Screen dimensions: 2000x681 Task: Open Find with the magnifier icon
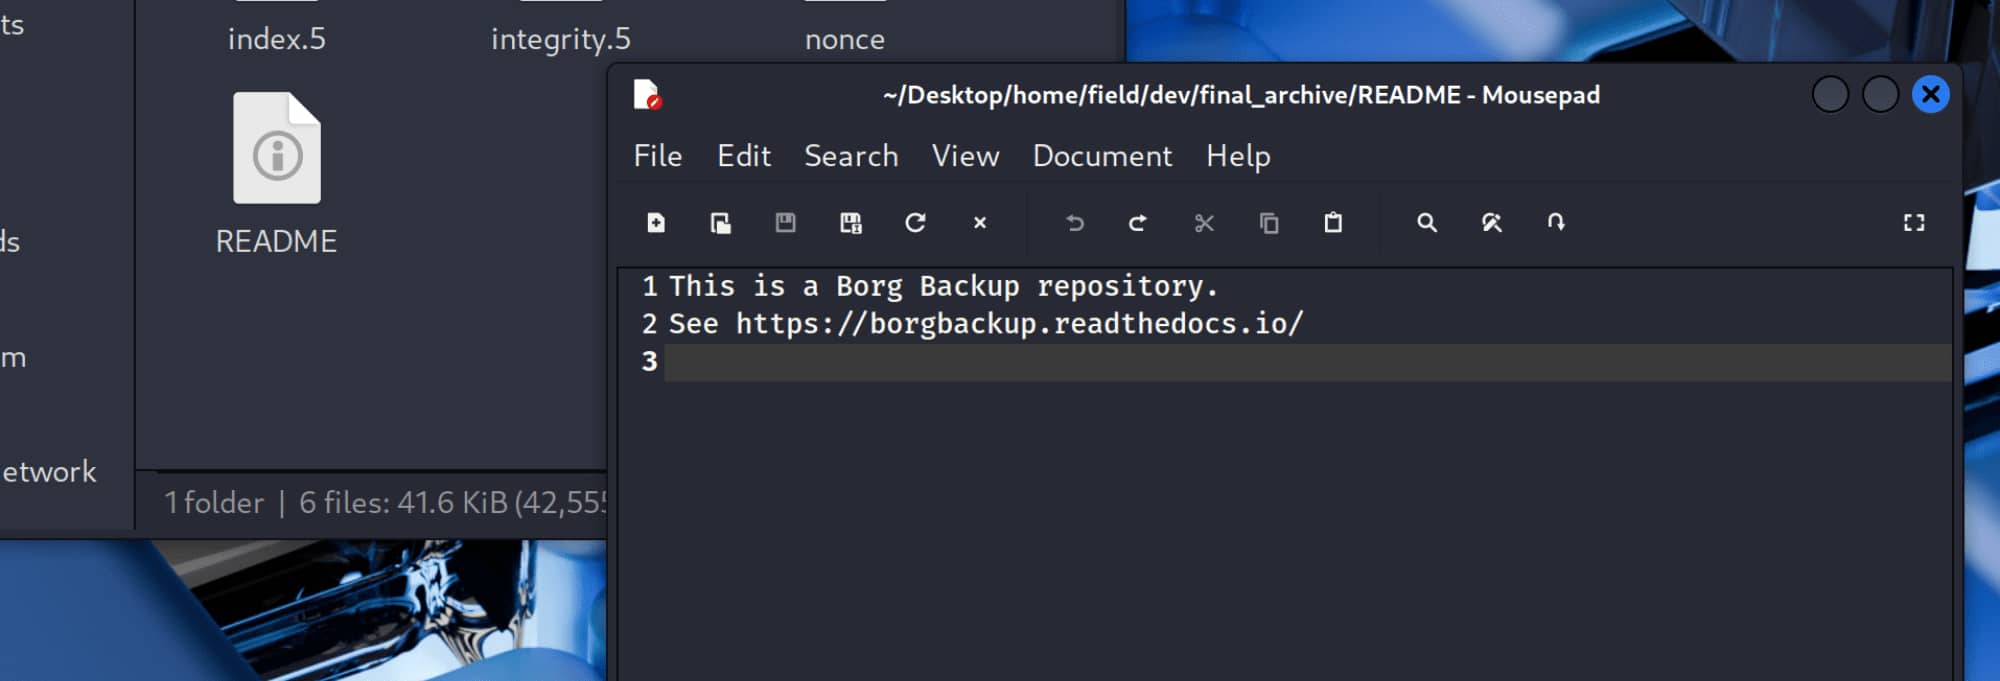pyautogui.click(x=1427, y=223)
